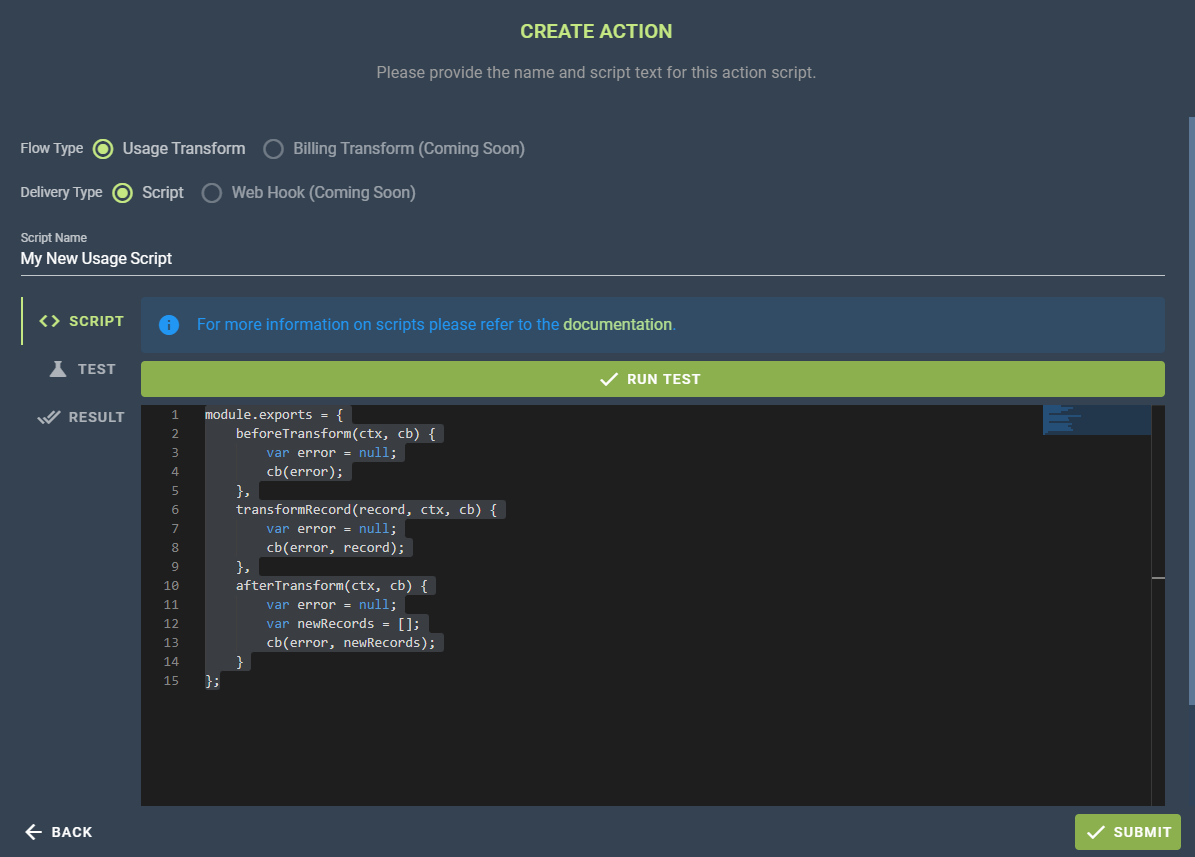Image resolution: width=1195 pixels, height=857 pixels.
Task: Choose the Script delivery type radio
Action: point(122,193)
